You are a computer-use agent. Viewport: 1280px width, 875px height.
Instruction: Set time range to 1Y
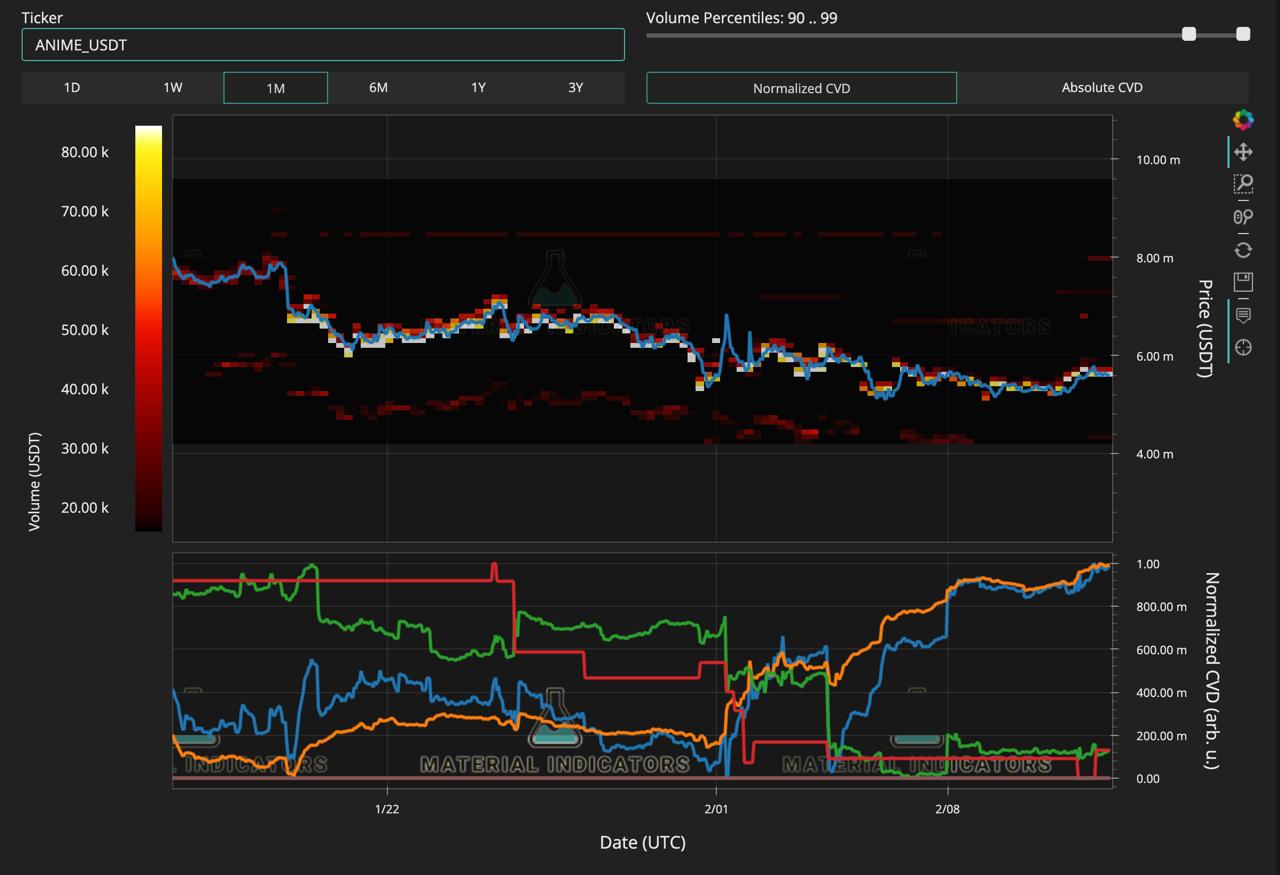[x=478, y=88]
